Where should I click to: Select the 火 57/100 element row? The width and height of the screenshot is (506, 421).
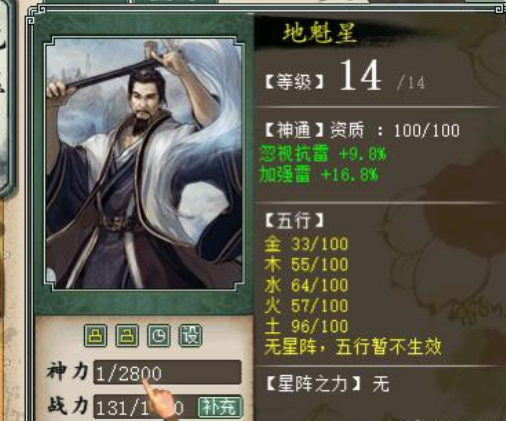tap(306, 305)
